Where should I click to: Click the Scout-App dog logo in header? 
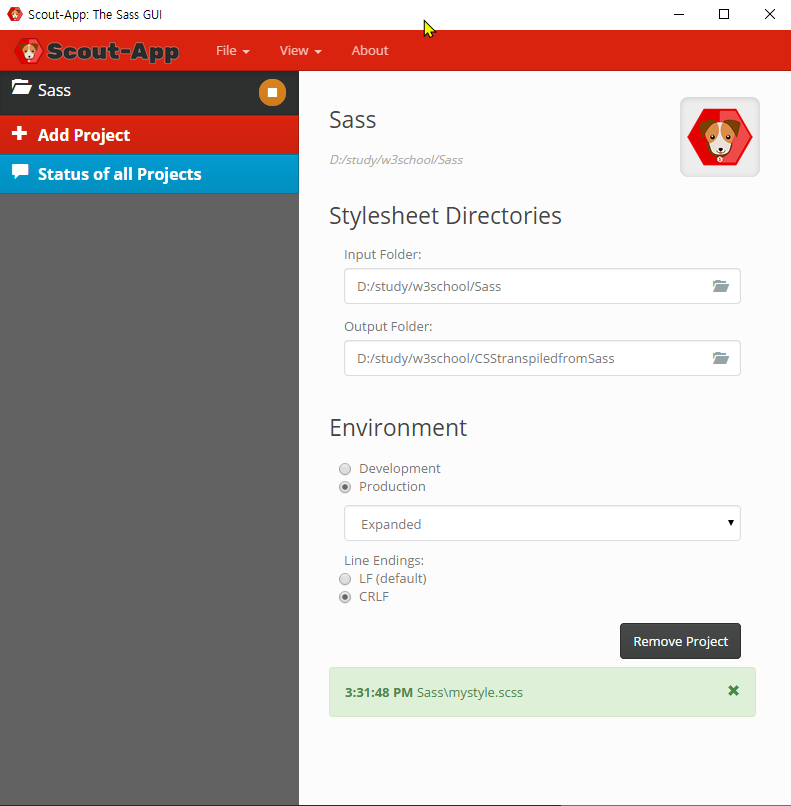click(x=31, y=51)
